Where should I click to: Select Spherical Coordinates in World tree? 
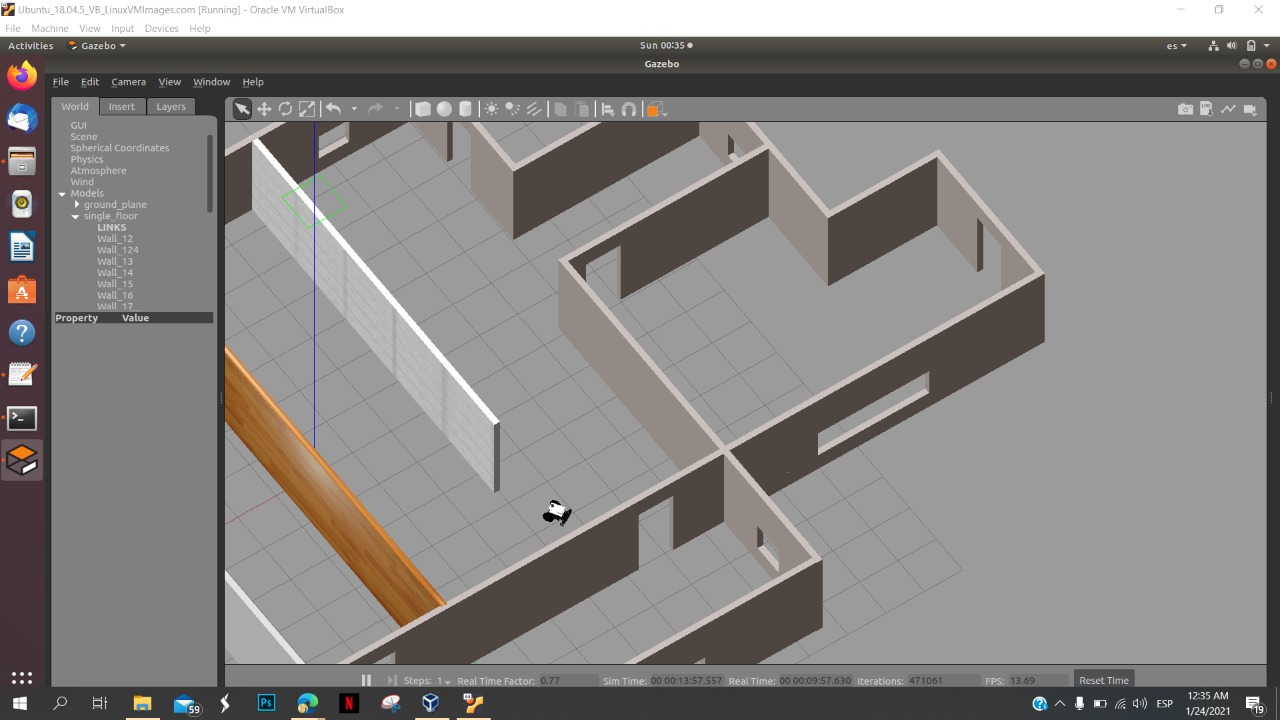(120, 148)
